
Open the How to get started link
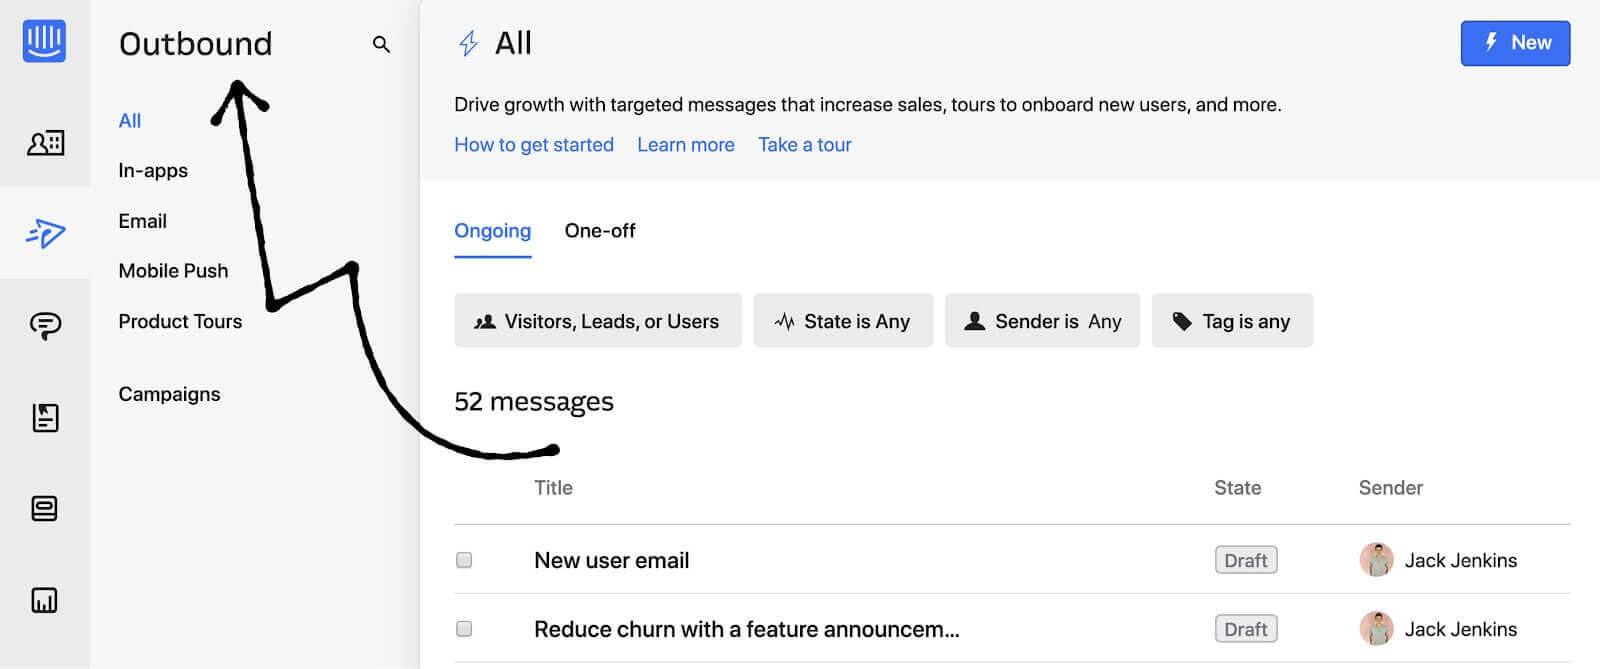point(534,145)
